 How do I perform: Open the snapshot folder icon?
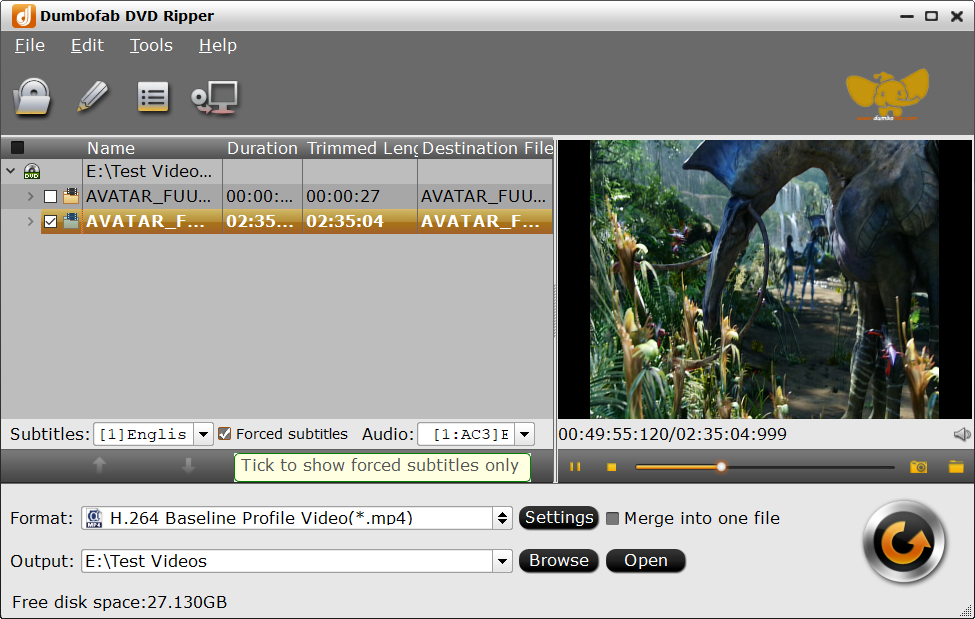956,467
